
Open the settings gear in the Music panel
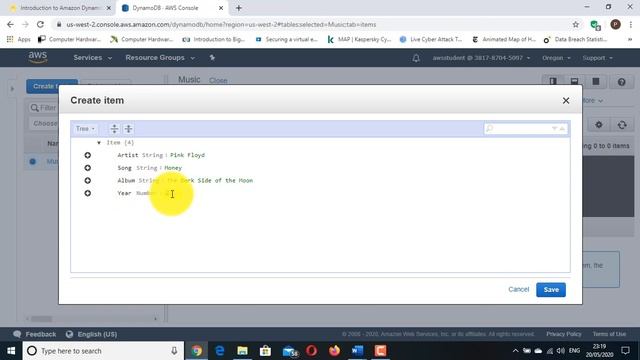click(599, 125)
